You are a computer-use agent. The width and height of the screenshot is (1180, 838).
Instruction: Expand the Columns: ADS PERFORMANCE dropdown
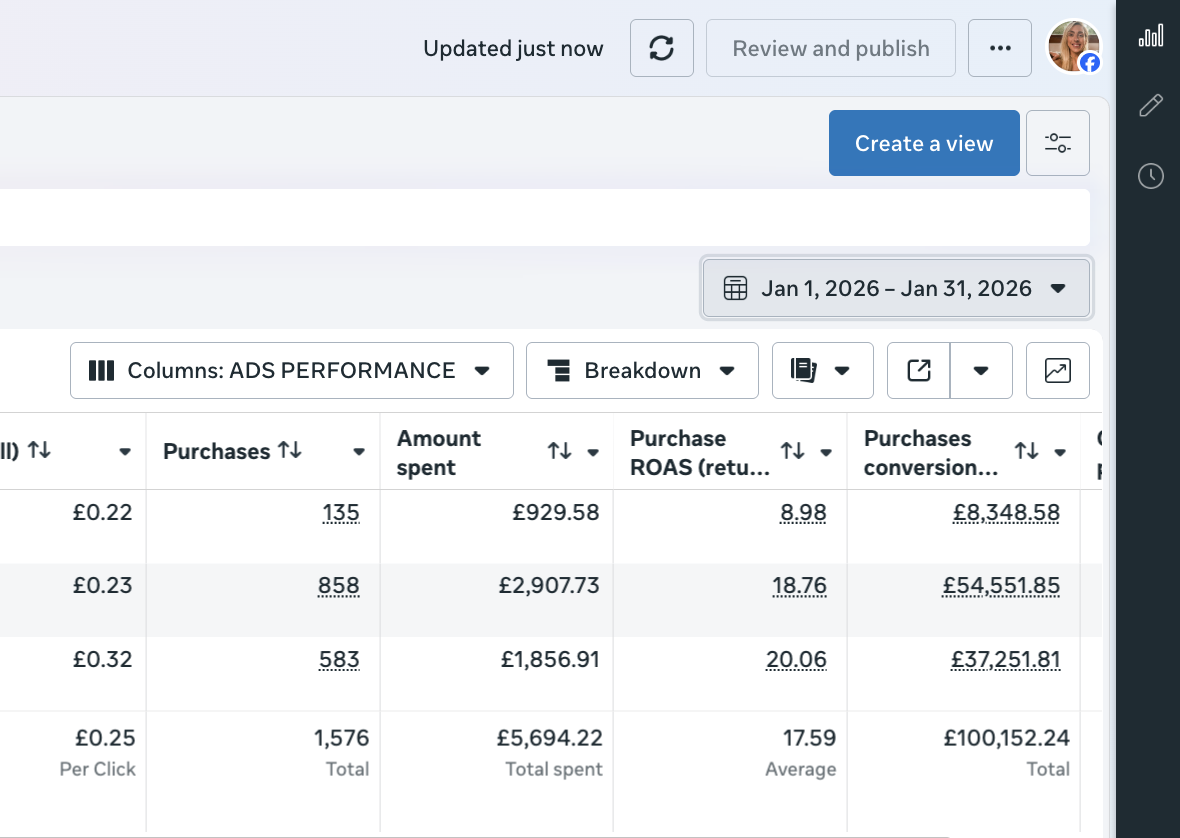(291, 371)
